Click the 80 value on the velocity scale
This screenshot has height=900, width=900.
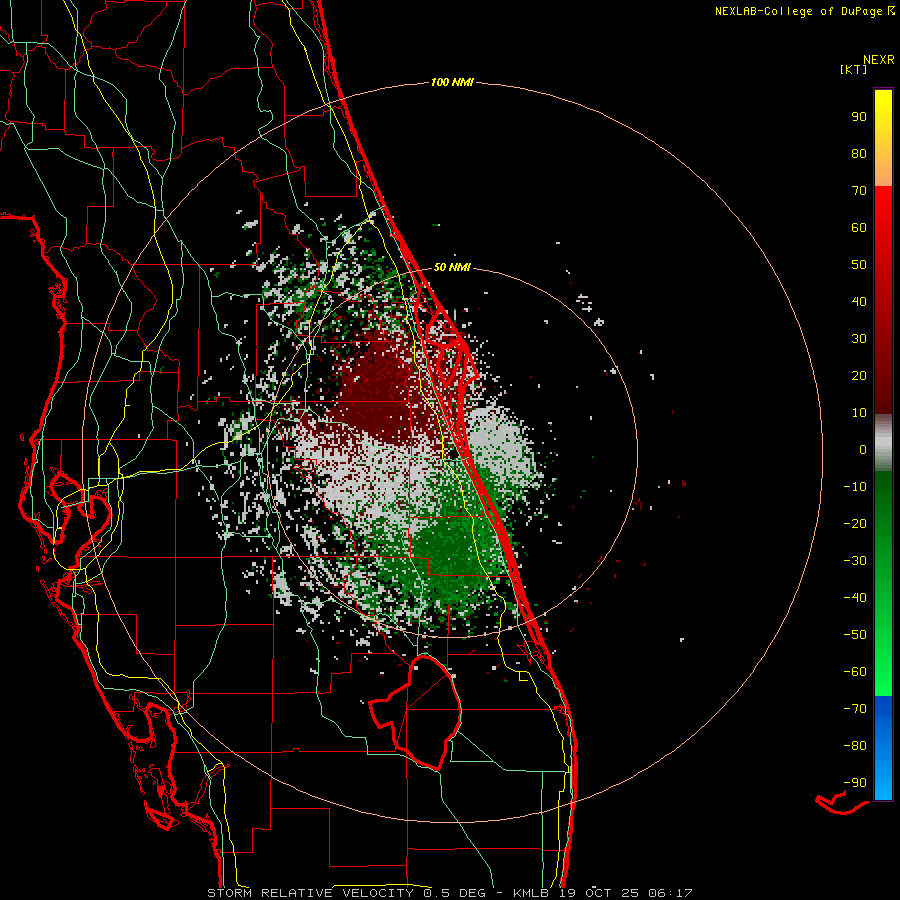[859, 153]
